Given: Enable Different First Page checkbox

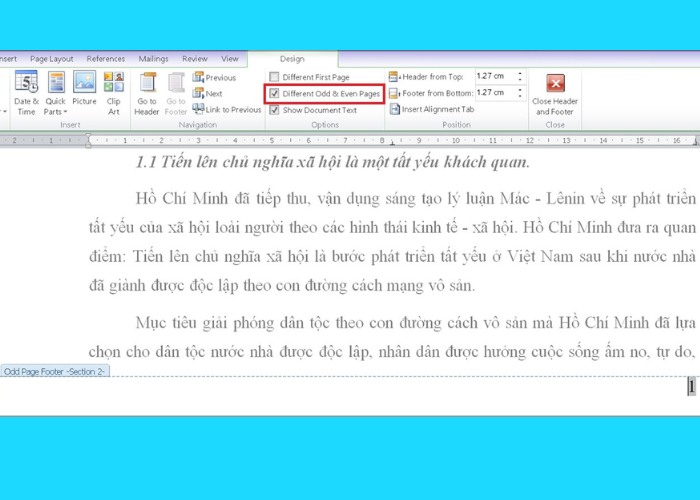Looking at the screenshot, I should point(274,77).
